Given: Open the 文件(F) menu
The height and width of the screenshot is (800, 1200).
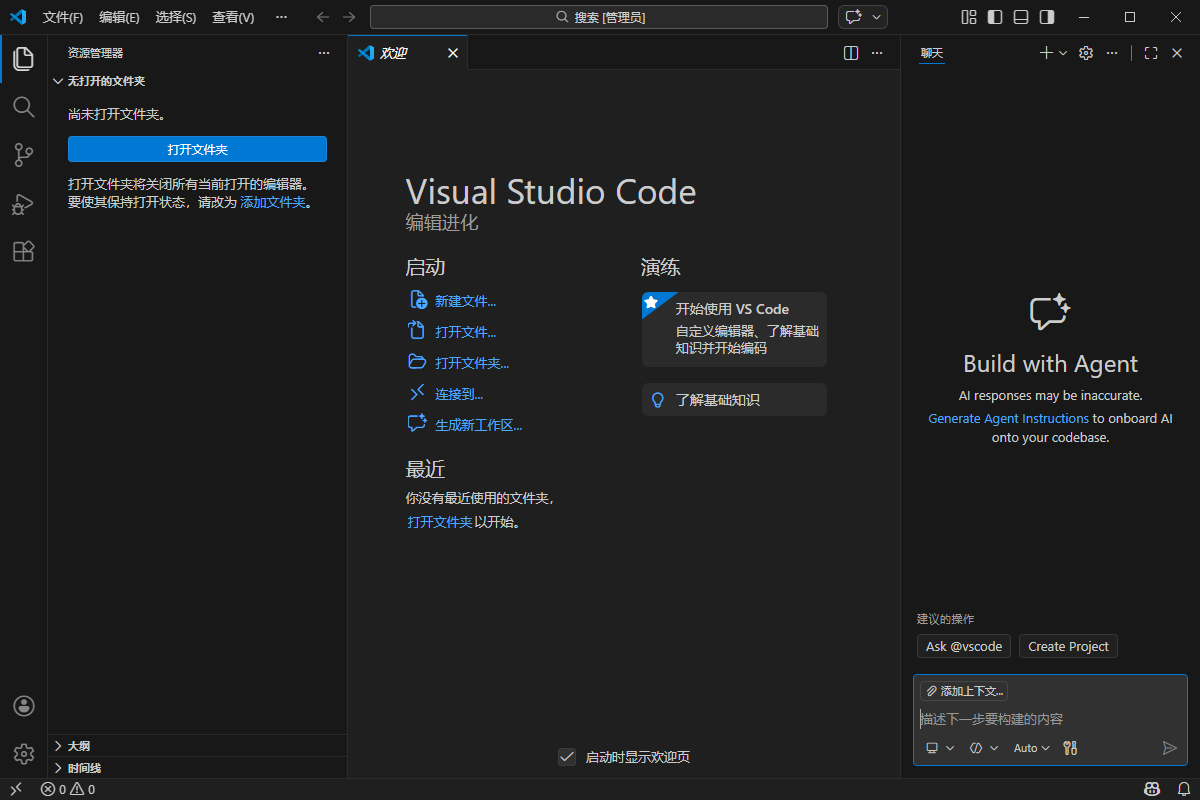Looking at the screenshot, I should click(x=63, y=17).
